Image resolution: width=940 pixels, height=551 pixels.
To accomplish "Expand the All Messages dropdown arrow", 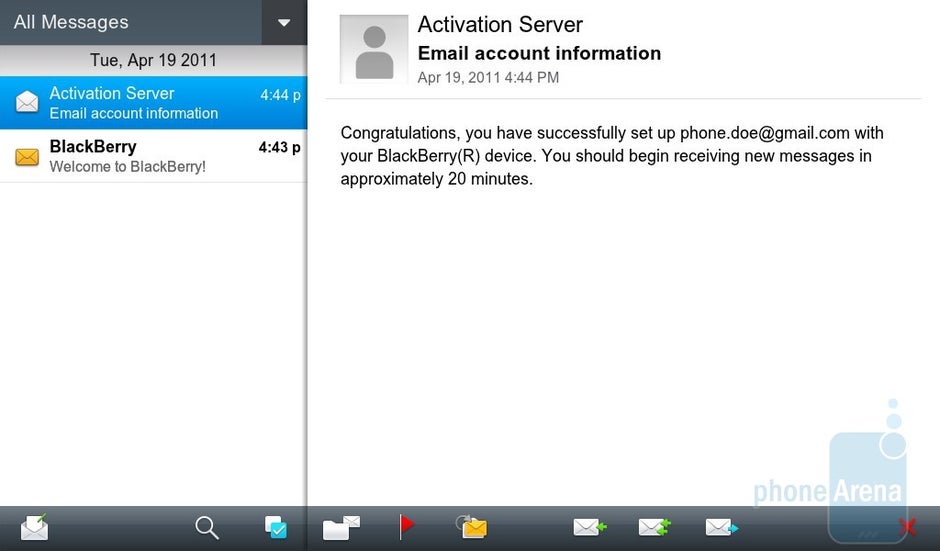I will (x=284, y=23).
